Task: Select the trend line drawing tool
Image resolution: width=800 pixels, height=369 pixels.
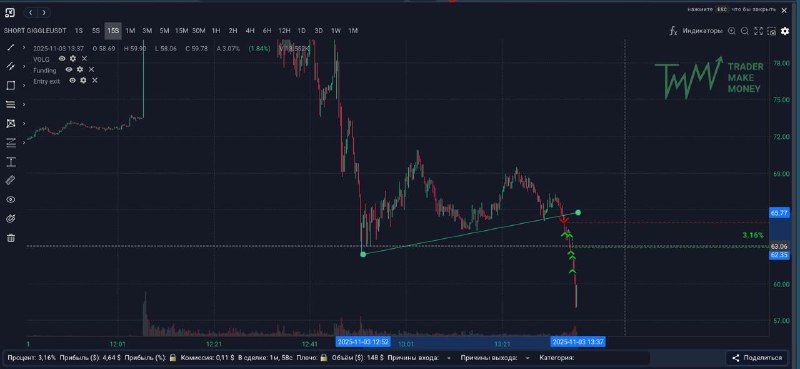Action: coord(11,47)
